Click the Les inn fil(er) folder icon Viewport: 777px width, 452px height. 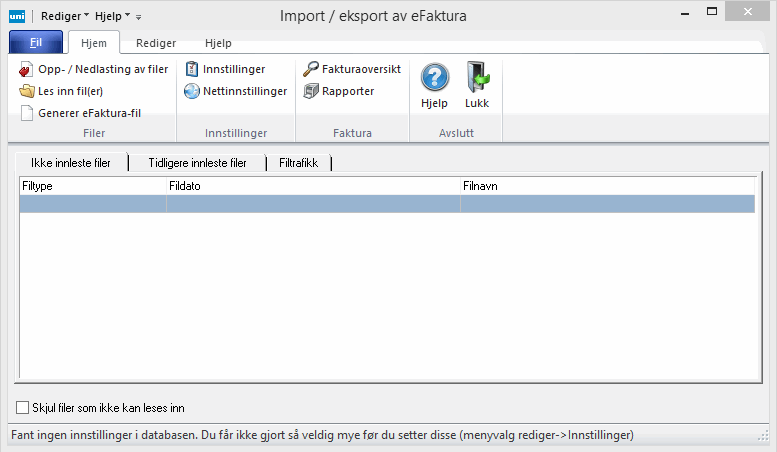[27, 91]
